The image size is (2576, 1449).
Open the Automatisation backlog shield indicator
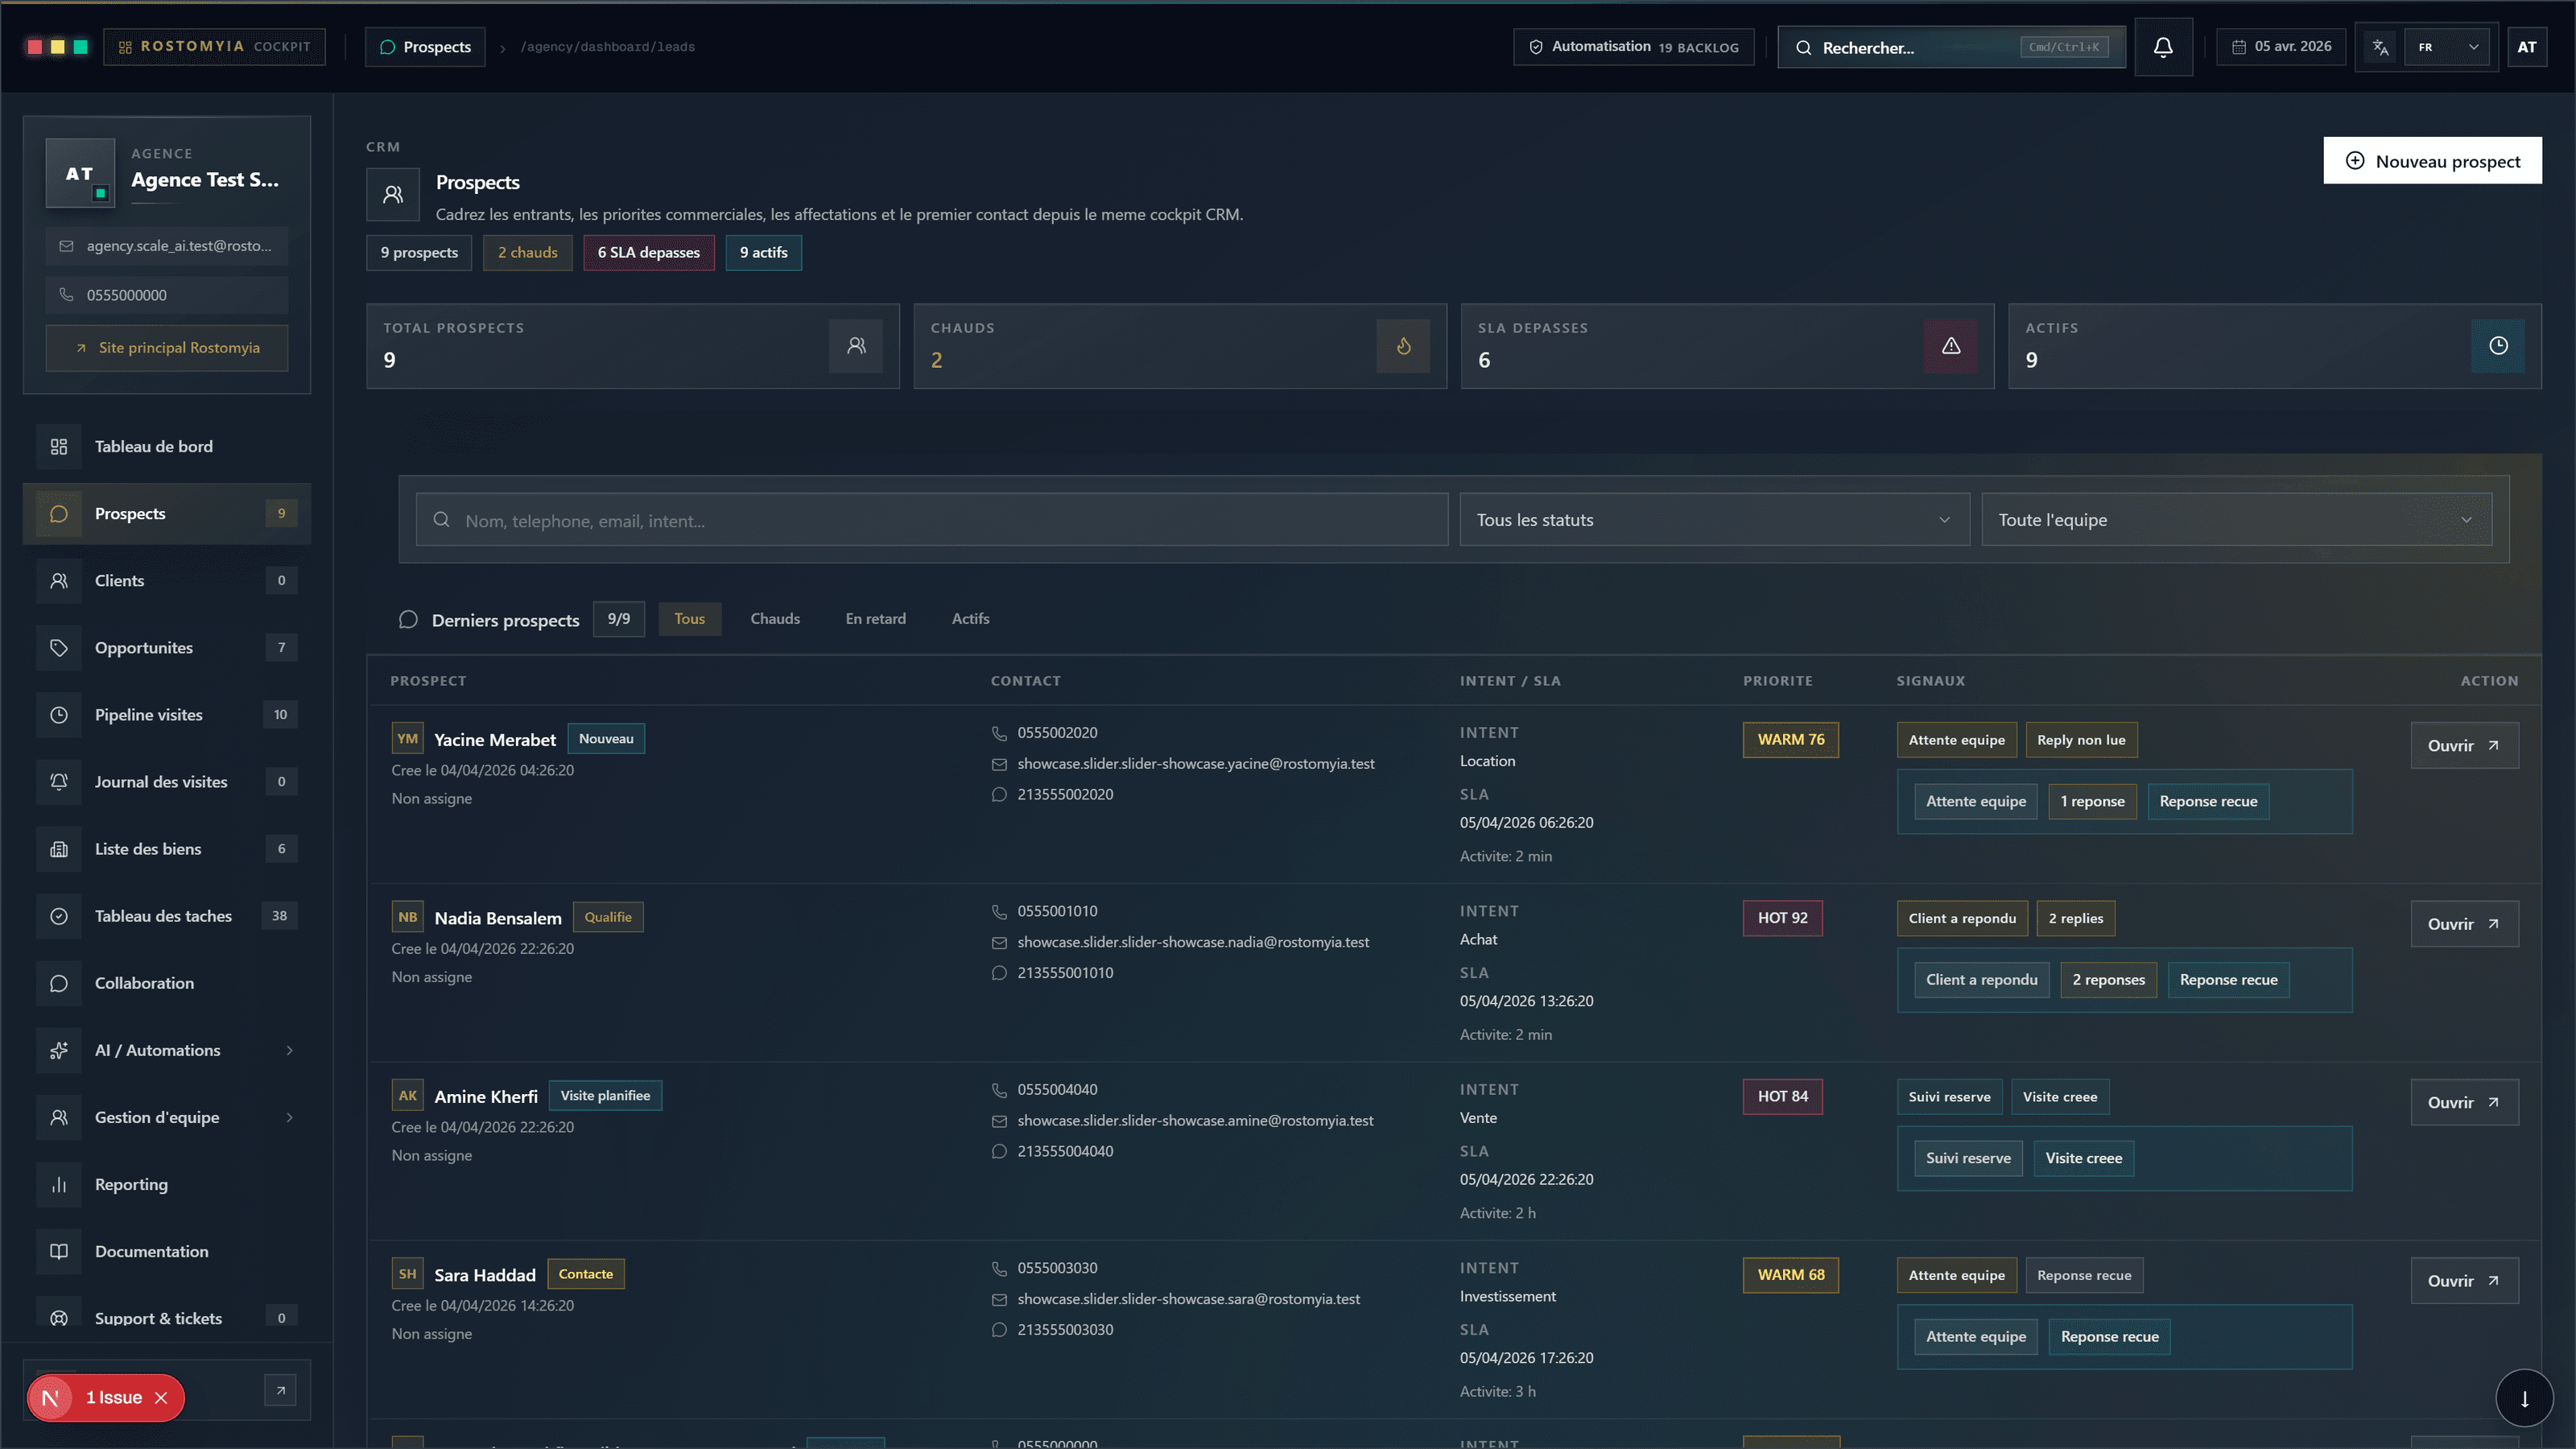click(x=1633, y=47)
